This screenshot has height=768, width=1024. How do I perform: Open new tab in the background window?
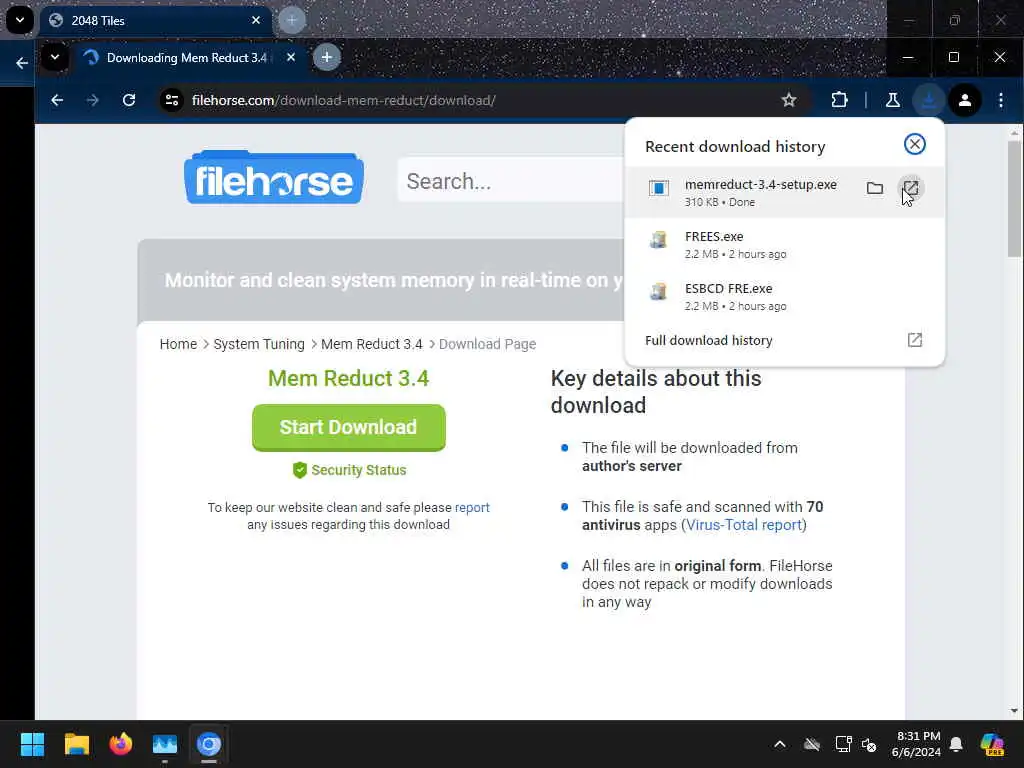pyautogui.click(x=292, y=20)
